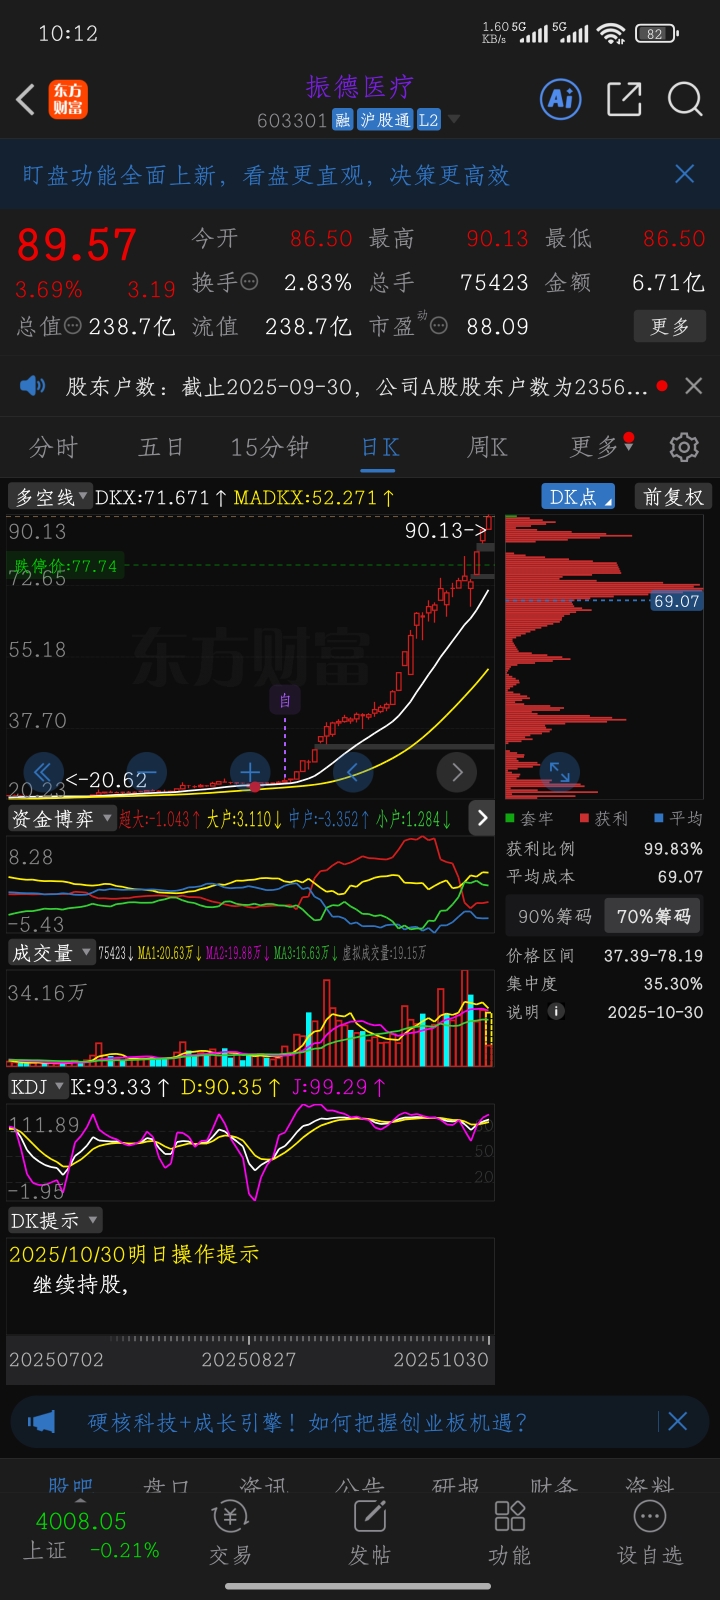
Task: Zoom out chart with the minus button
Action: click(147, 771)
